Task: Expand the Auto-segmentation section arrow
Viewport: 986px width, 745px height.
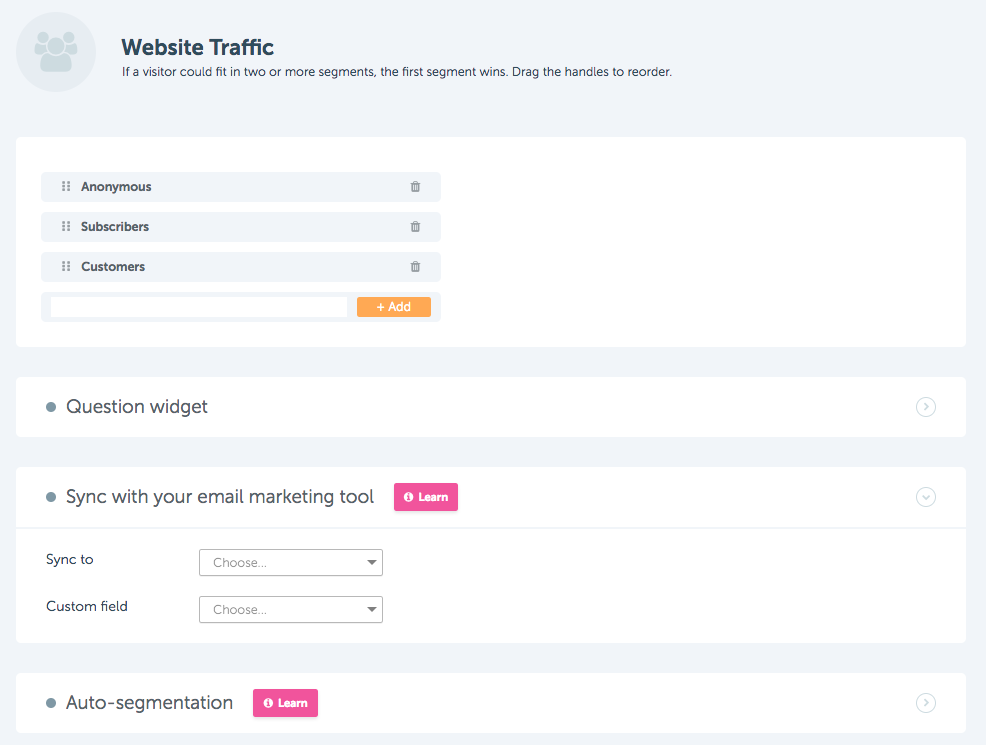Action: [926, 702]
